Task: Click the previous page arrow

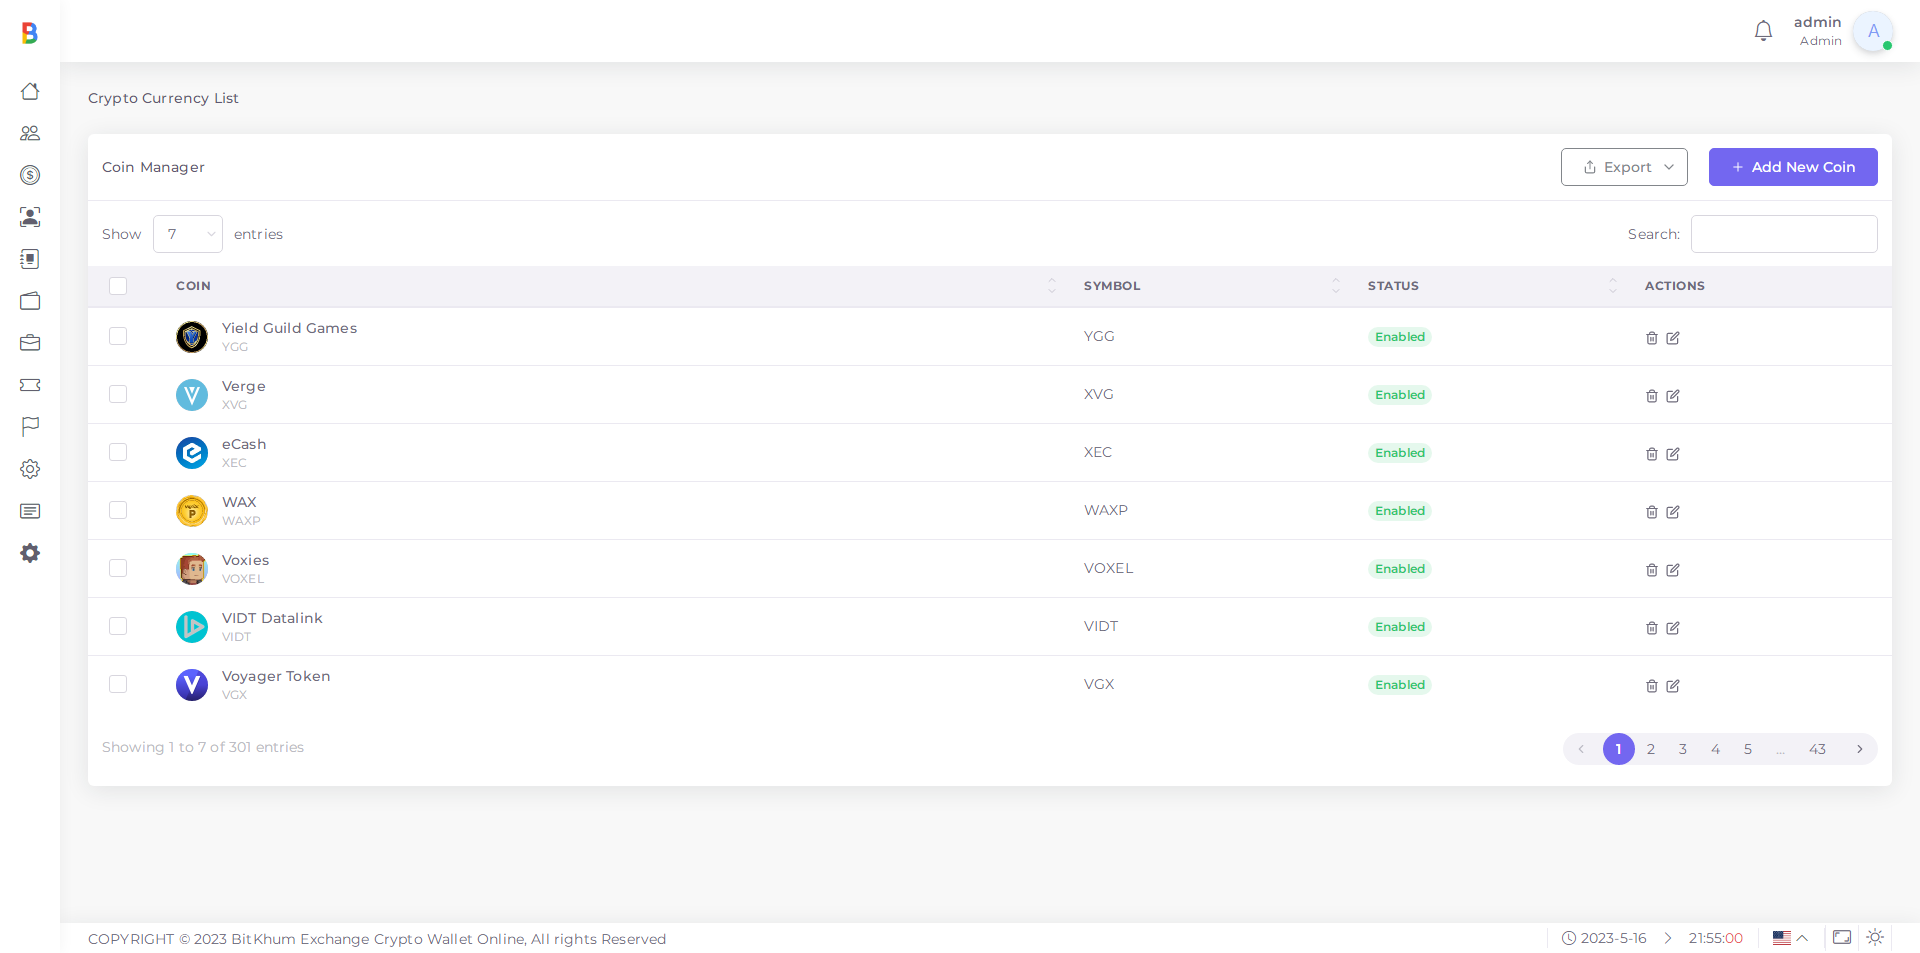Action: click(x=1581, y=749)
